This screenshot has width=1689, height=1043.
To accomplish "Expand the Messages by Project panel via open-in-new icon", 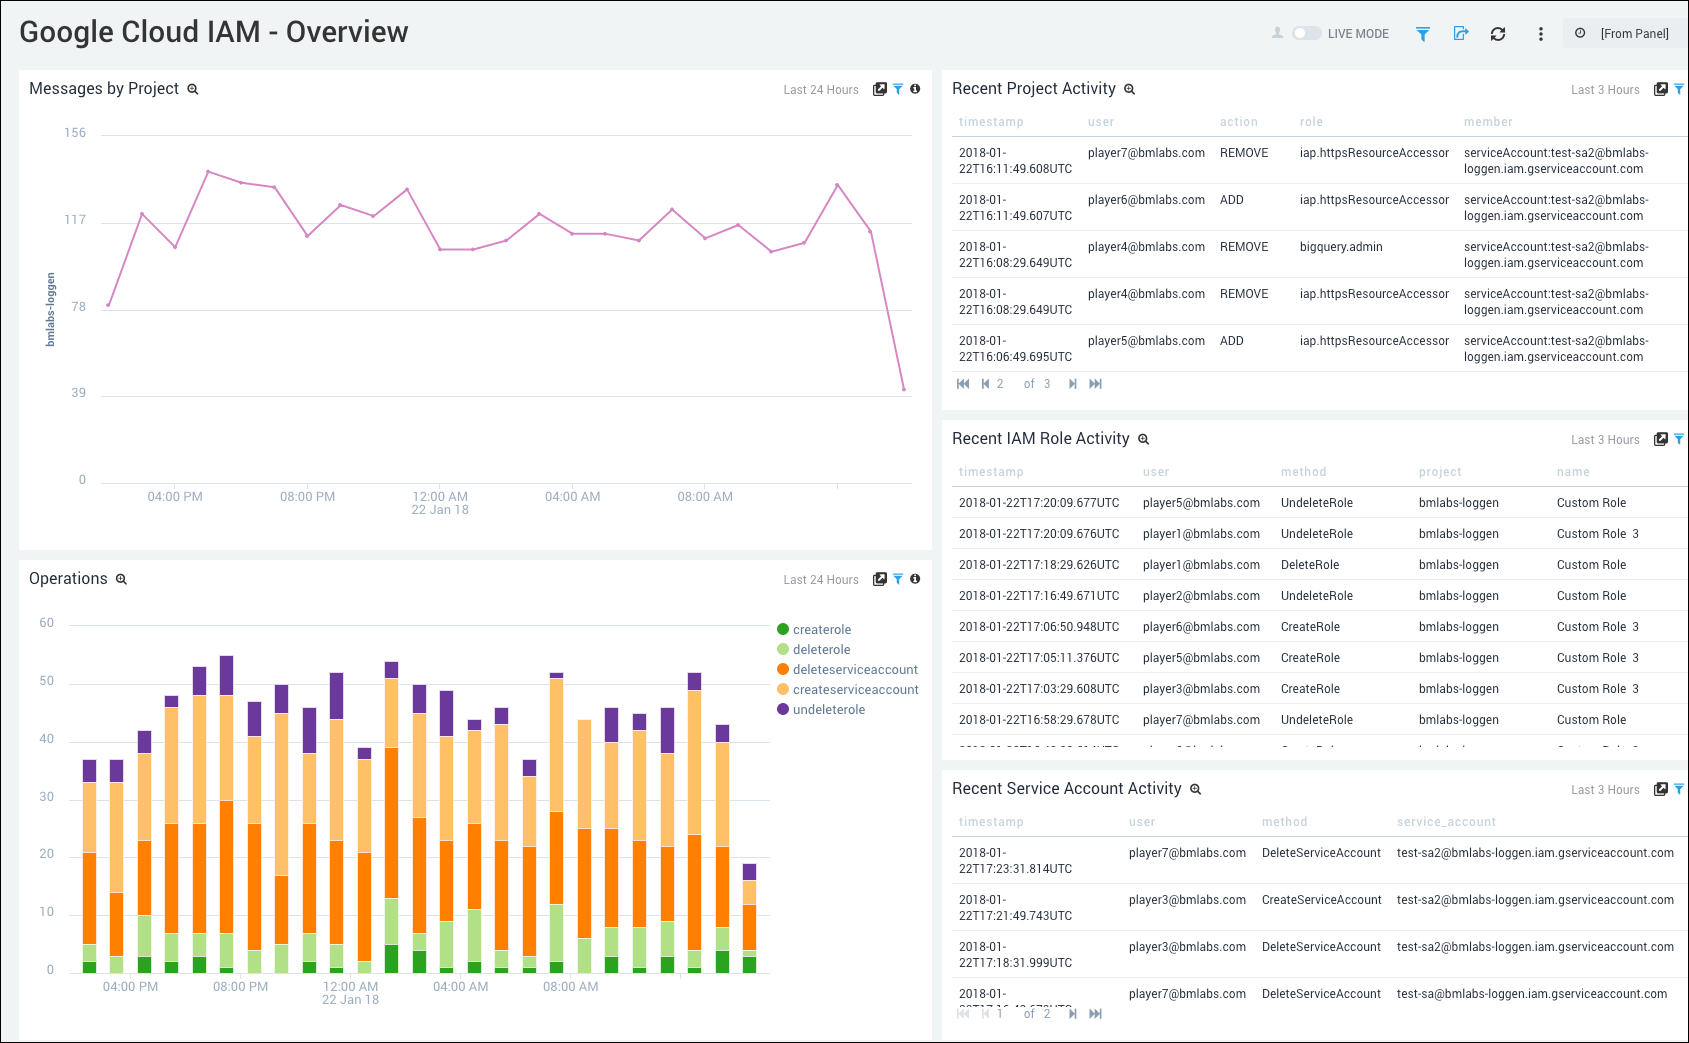I will point(879,89).
